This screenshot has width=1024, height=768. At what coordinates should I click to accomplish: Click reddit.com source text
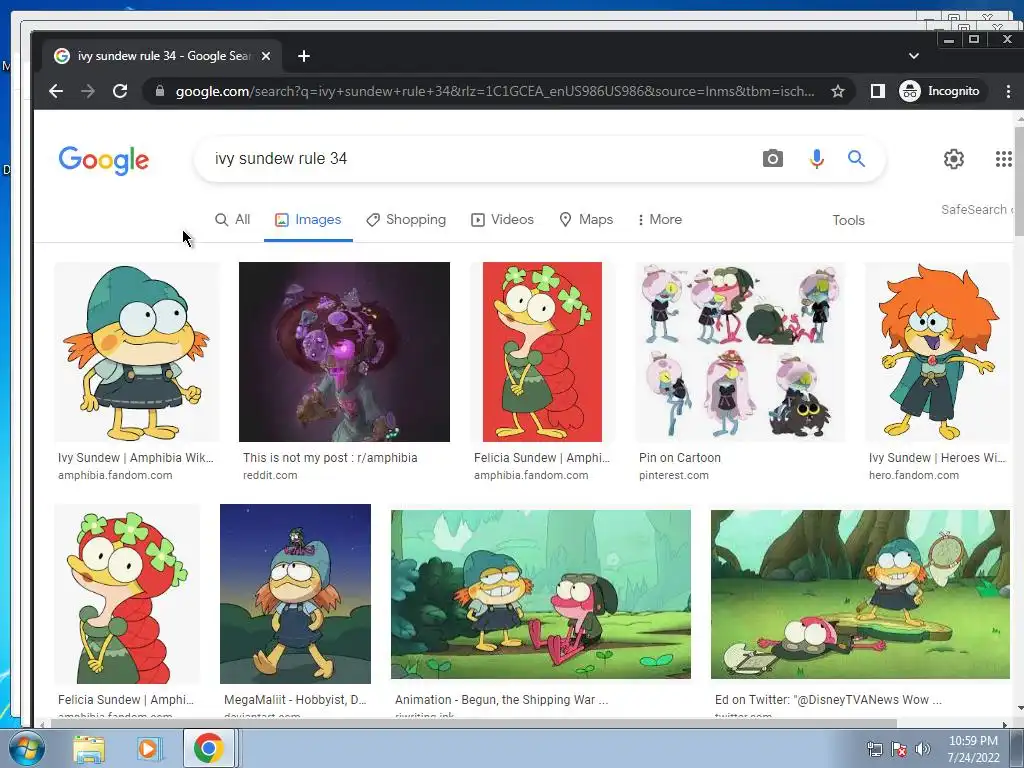tap(270, 475)
